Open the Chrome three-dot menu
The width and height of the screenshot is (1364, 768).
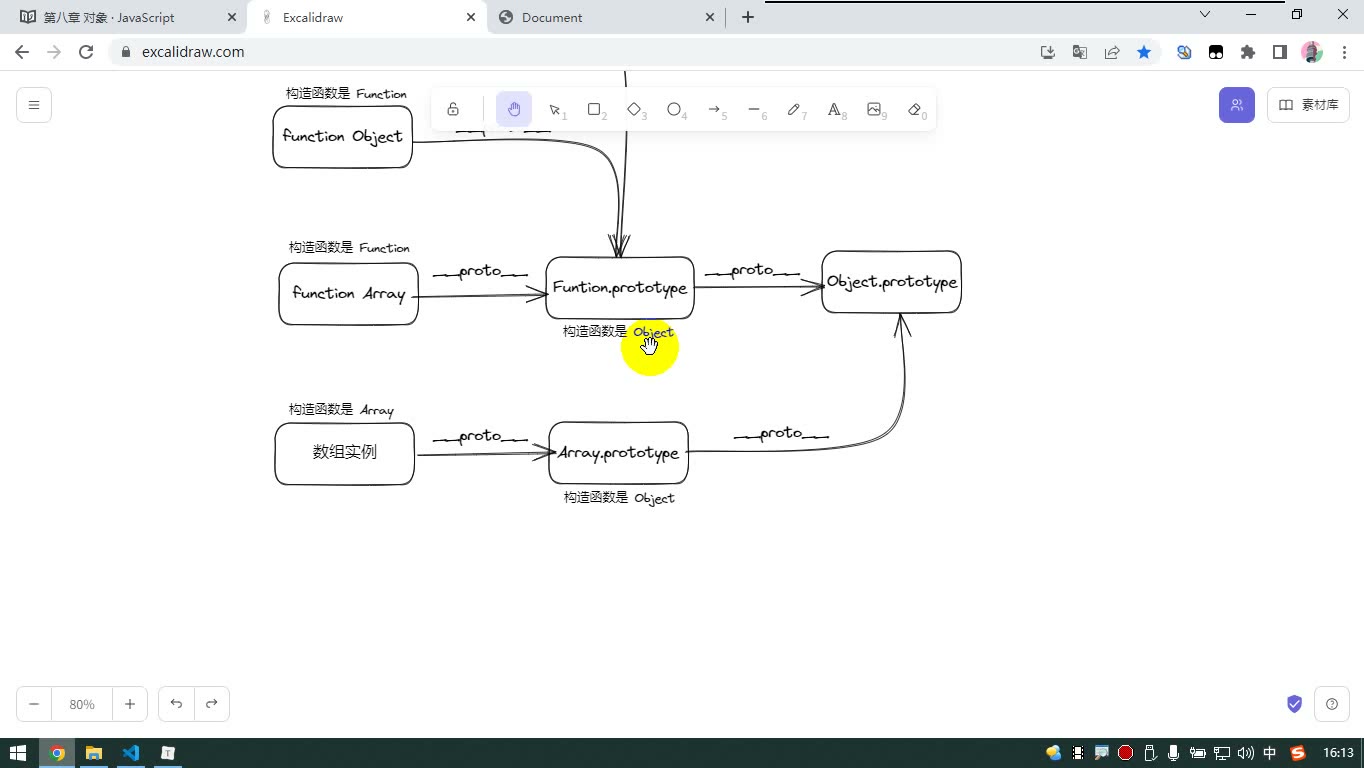1343,52
